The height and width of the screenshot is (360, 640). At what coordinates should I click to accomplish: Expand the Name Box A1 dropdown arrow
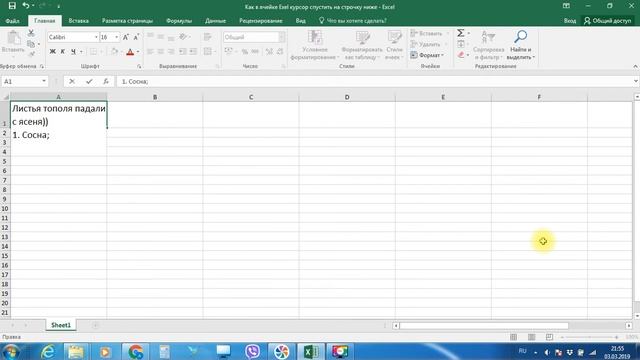click(x=44, y=81)
